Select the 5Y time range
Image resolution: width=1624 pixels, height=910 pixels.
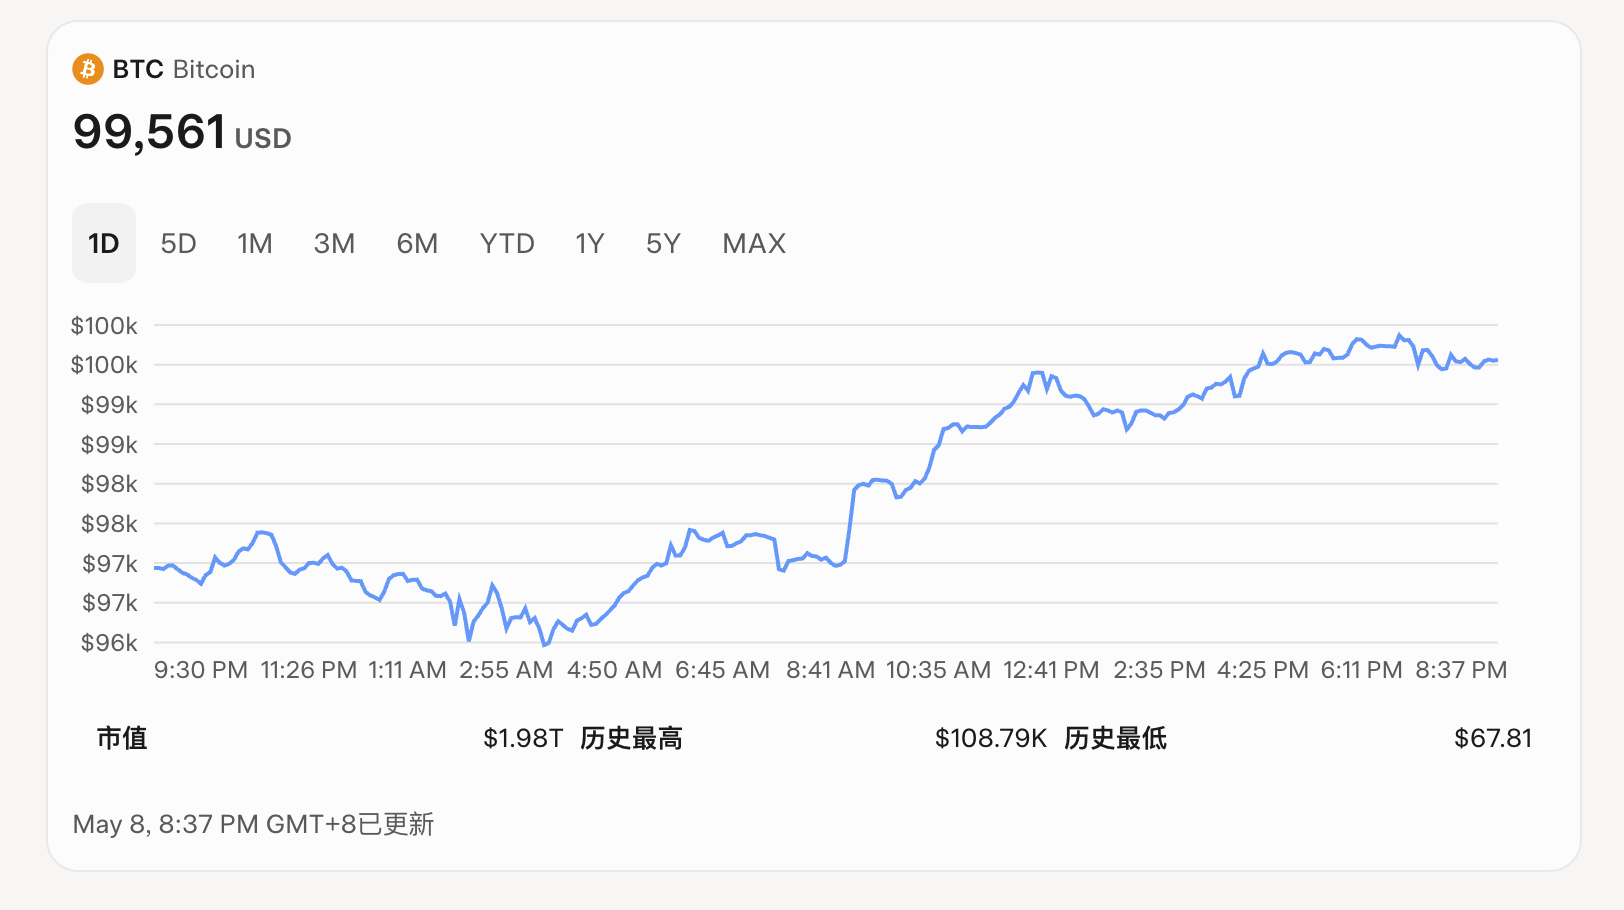[663, 243]
